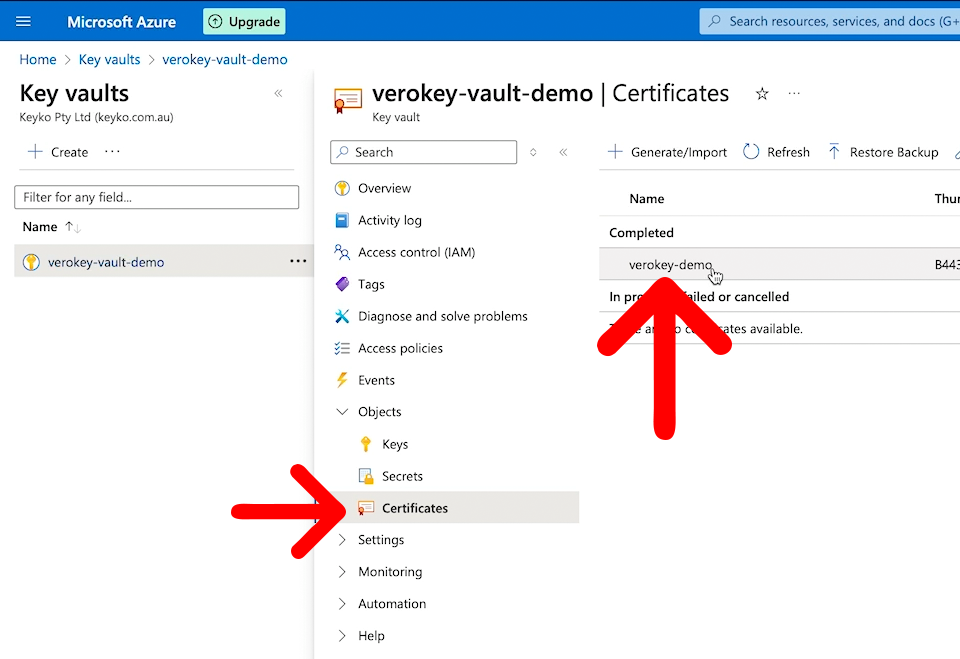Open the Activity log icon
This screenshot has width=960, height=659.
342,220
